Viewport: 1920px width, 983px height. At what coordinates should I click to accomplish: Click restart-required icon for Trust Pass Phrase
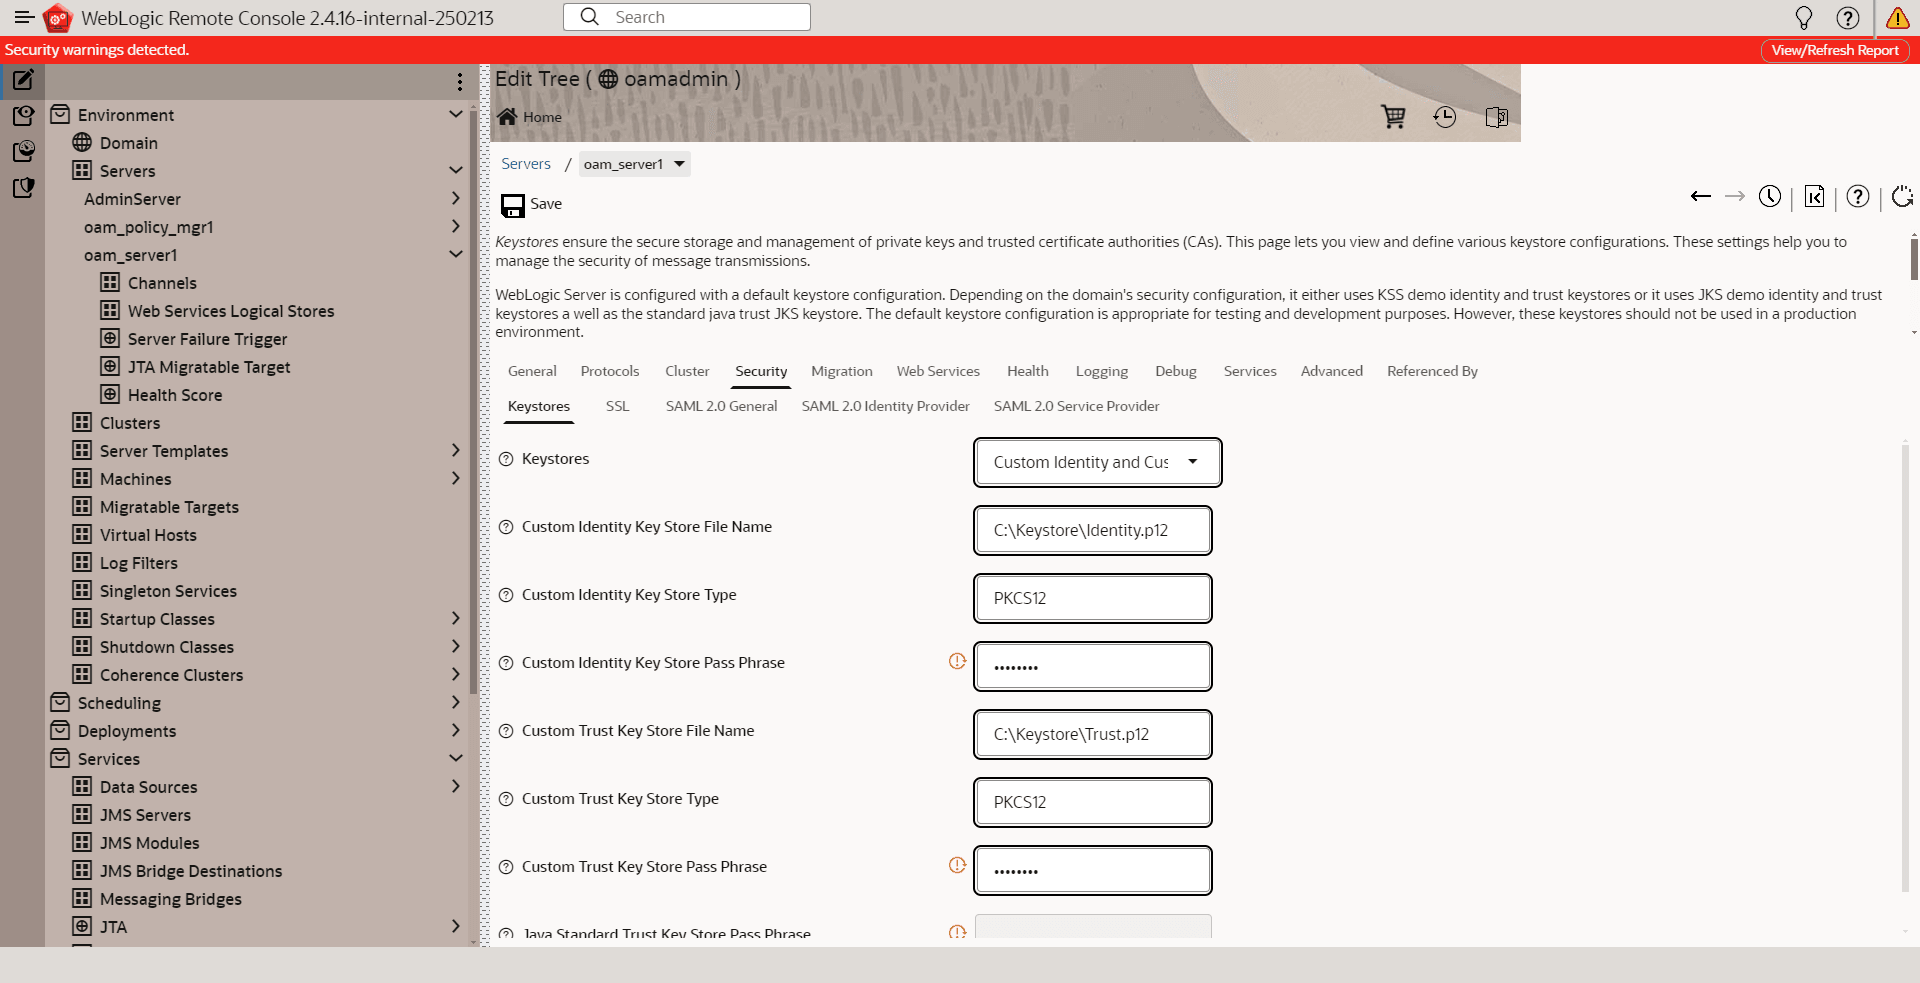click(x=957, y=865)
